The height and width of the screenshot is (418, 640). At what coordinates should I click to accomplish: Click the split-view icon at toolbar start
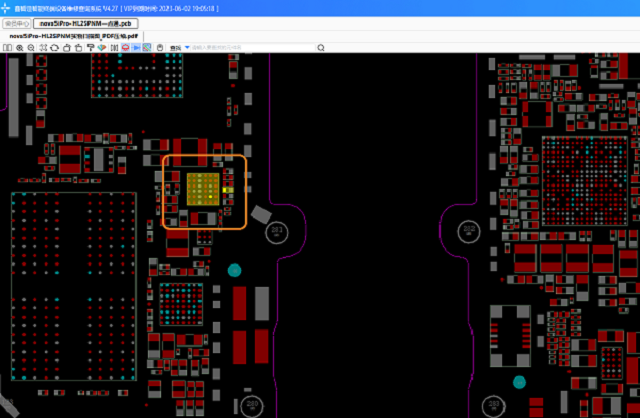click(x=7, y=47)
